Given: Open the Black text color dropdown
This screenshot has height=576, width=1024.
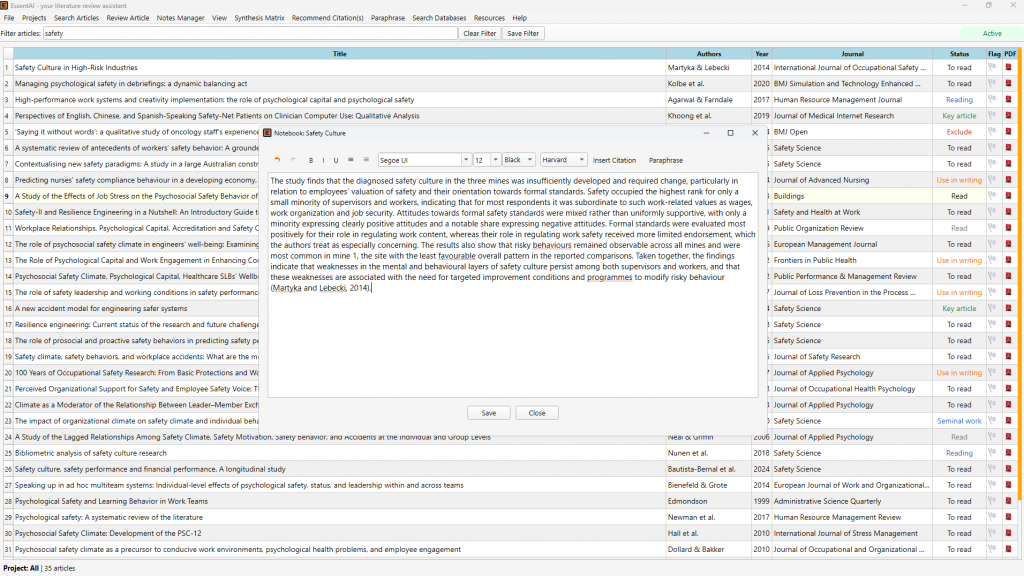Looking at the screenshot, I should coord(519,160).
